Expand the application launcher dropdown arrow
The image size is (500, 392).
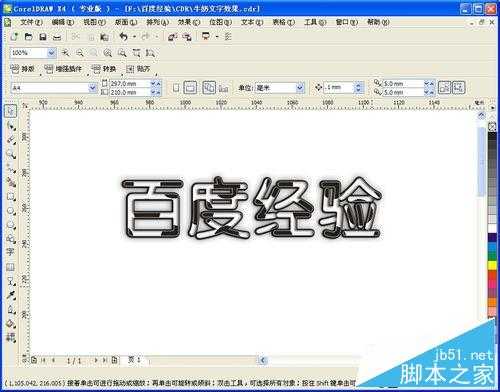(x=217, y=37)
